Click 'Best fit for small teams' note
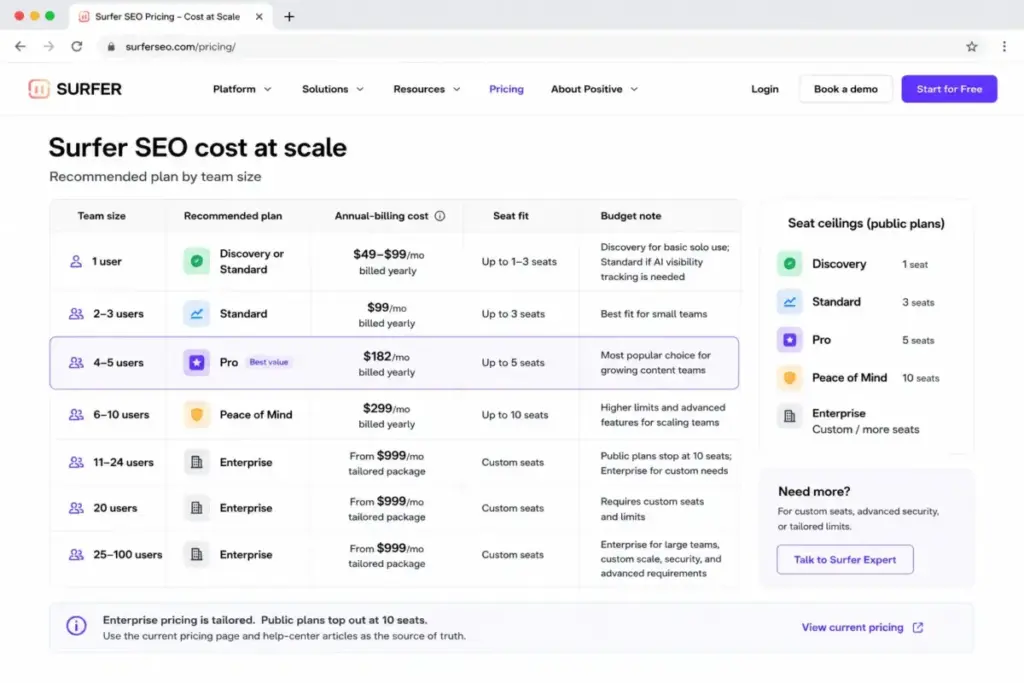Viewport: 1024px width, 683px height. (654, 314)
